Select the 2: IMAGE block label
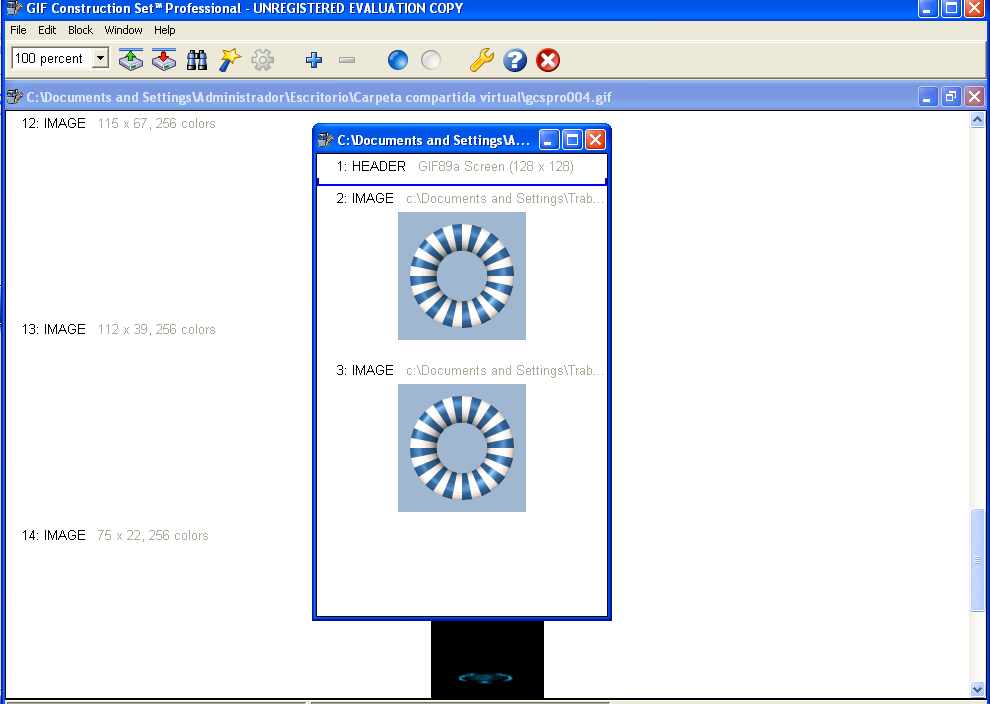Viewport: 990px width, 704px height. [x=365, y=198]
